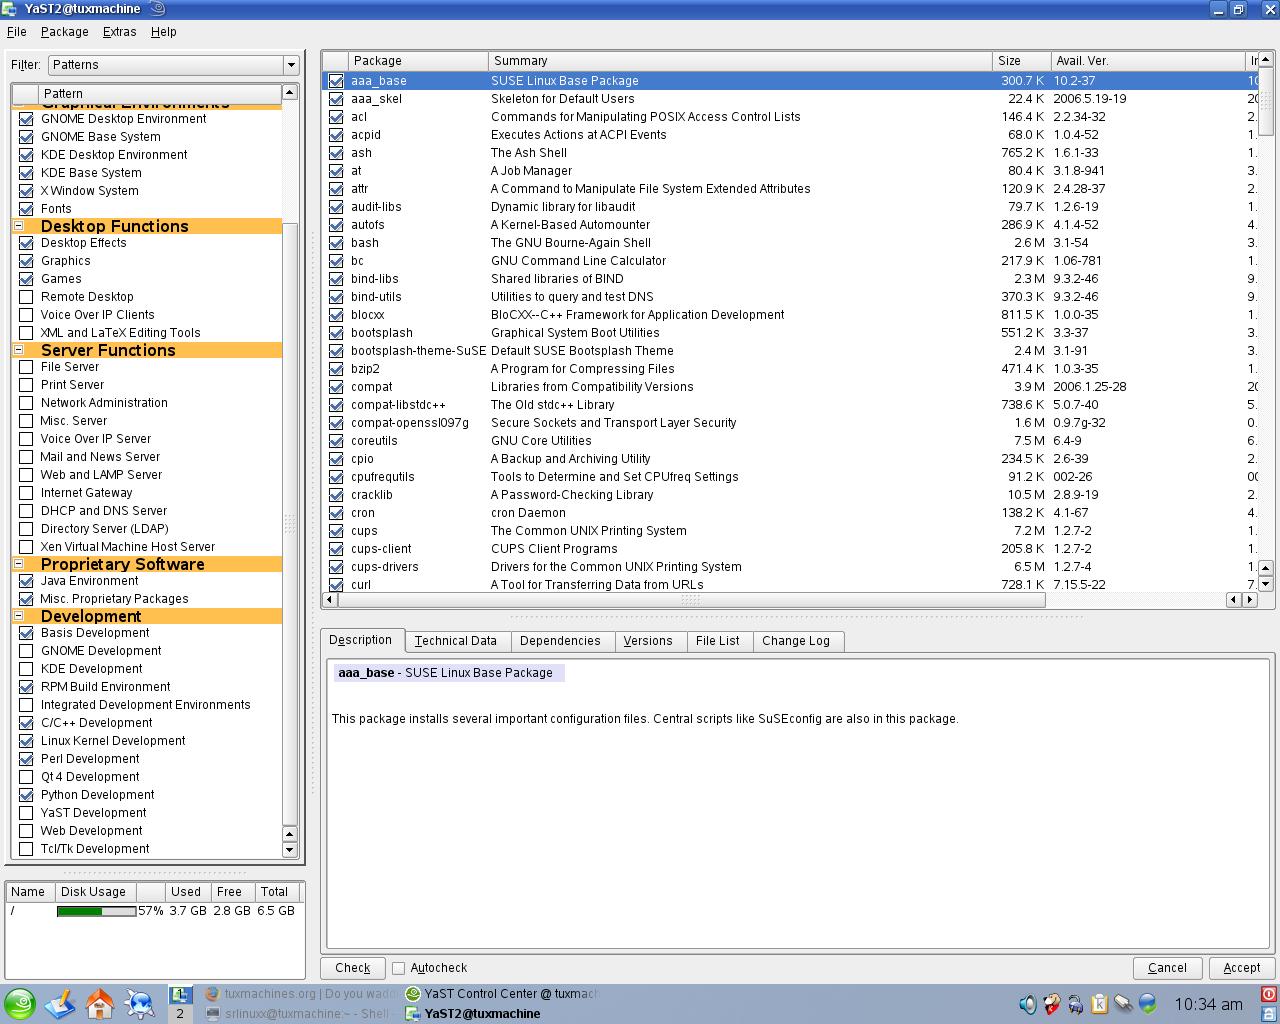
Task: Click the root disk usage bar
Action: pyautogui.click(x=96, y=911)
